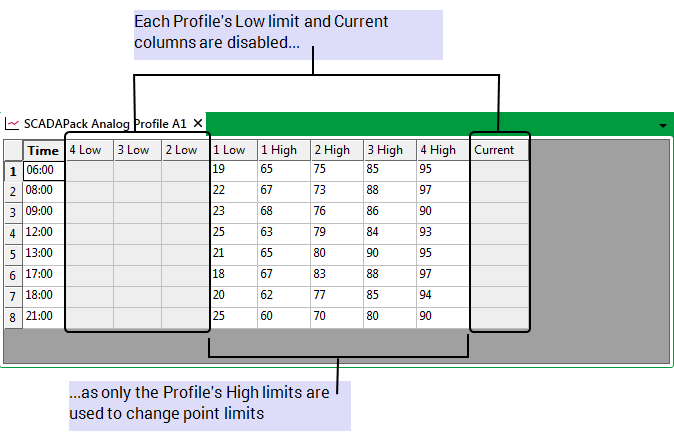Open the tab list dropdown arrow
Viewport: 674px width, 441px height.
663,125
